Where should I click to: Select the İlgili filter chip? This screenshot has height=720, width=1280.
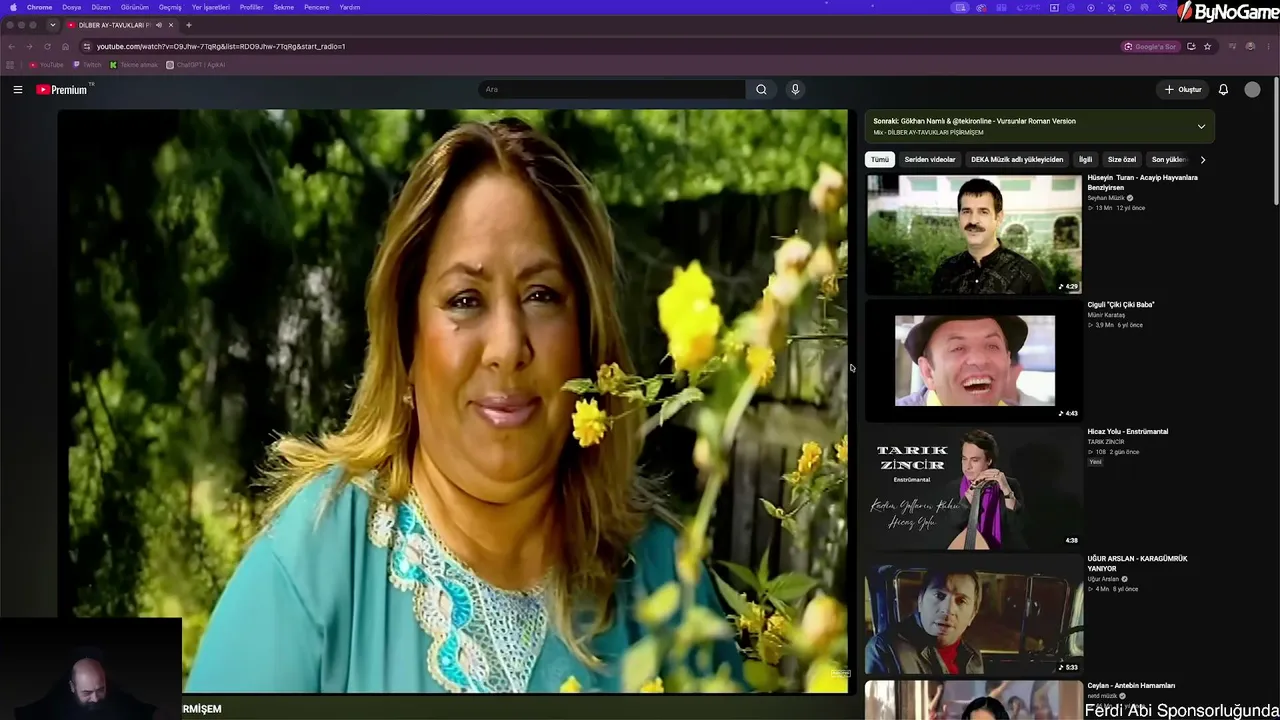(1085, 159)
